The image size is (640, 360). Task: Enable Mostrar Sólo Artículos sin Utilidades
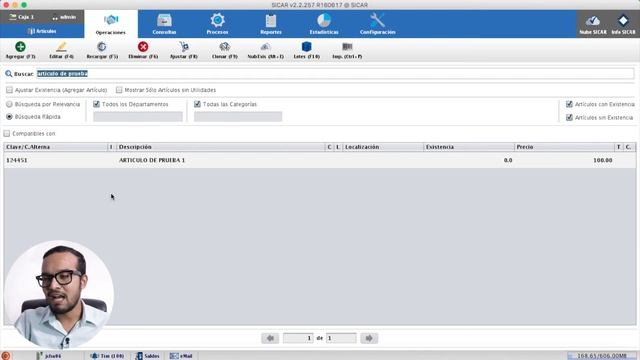(x=119, y=90)
